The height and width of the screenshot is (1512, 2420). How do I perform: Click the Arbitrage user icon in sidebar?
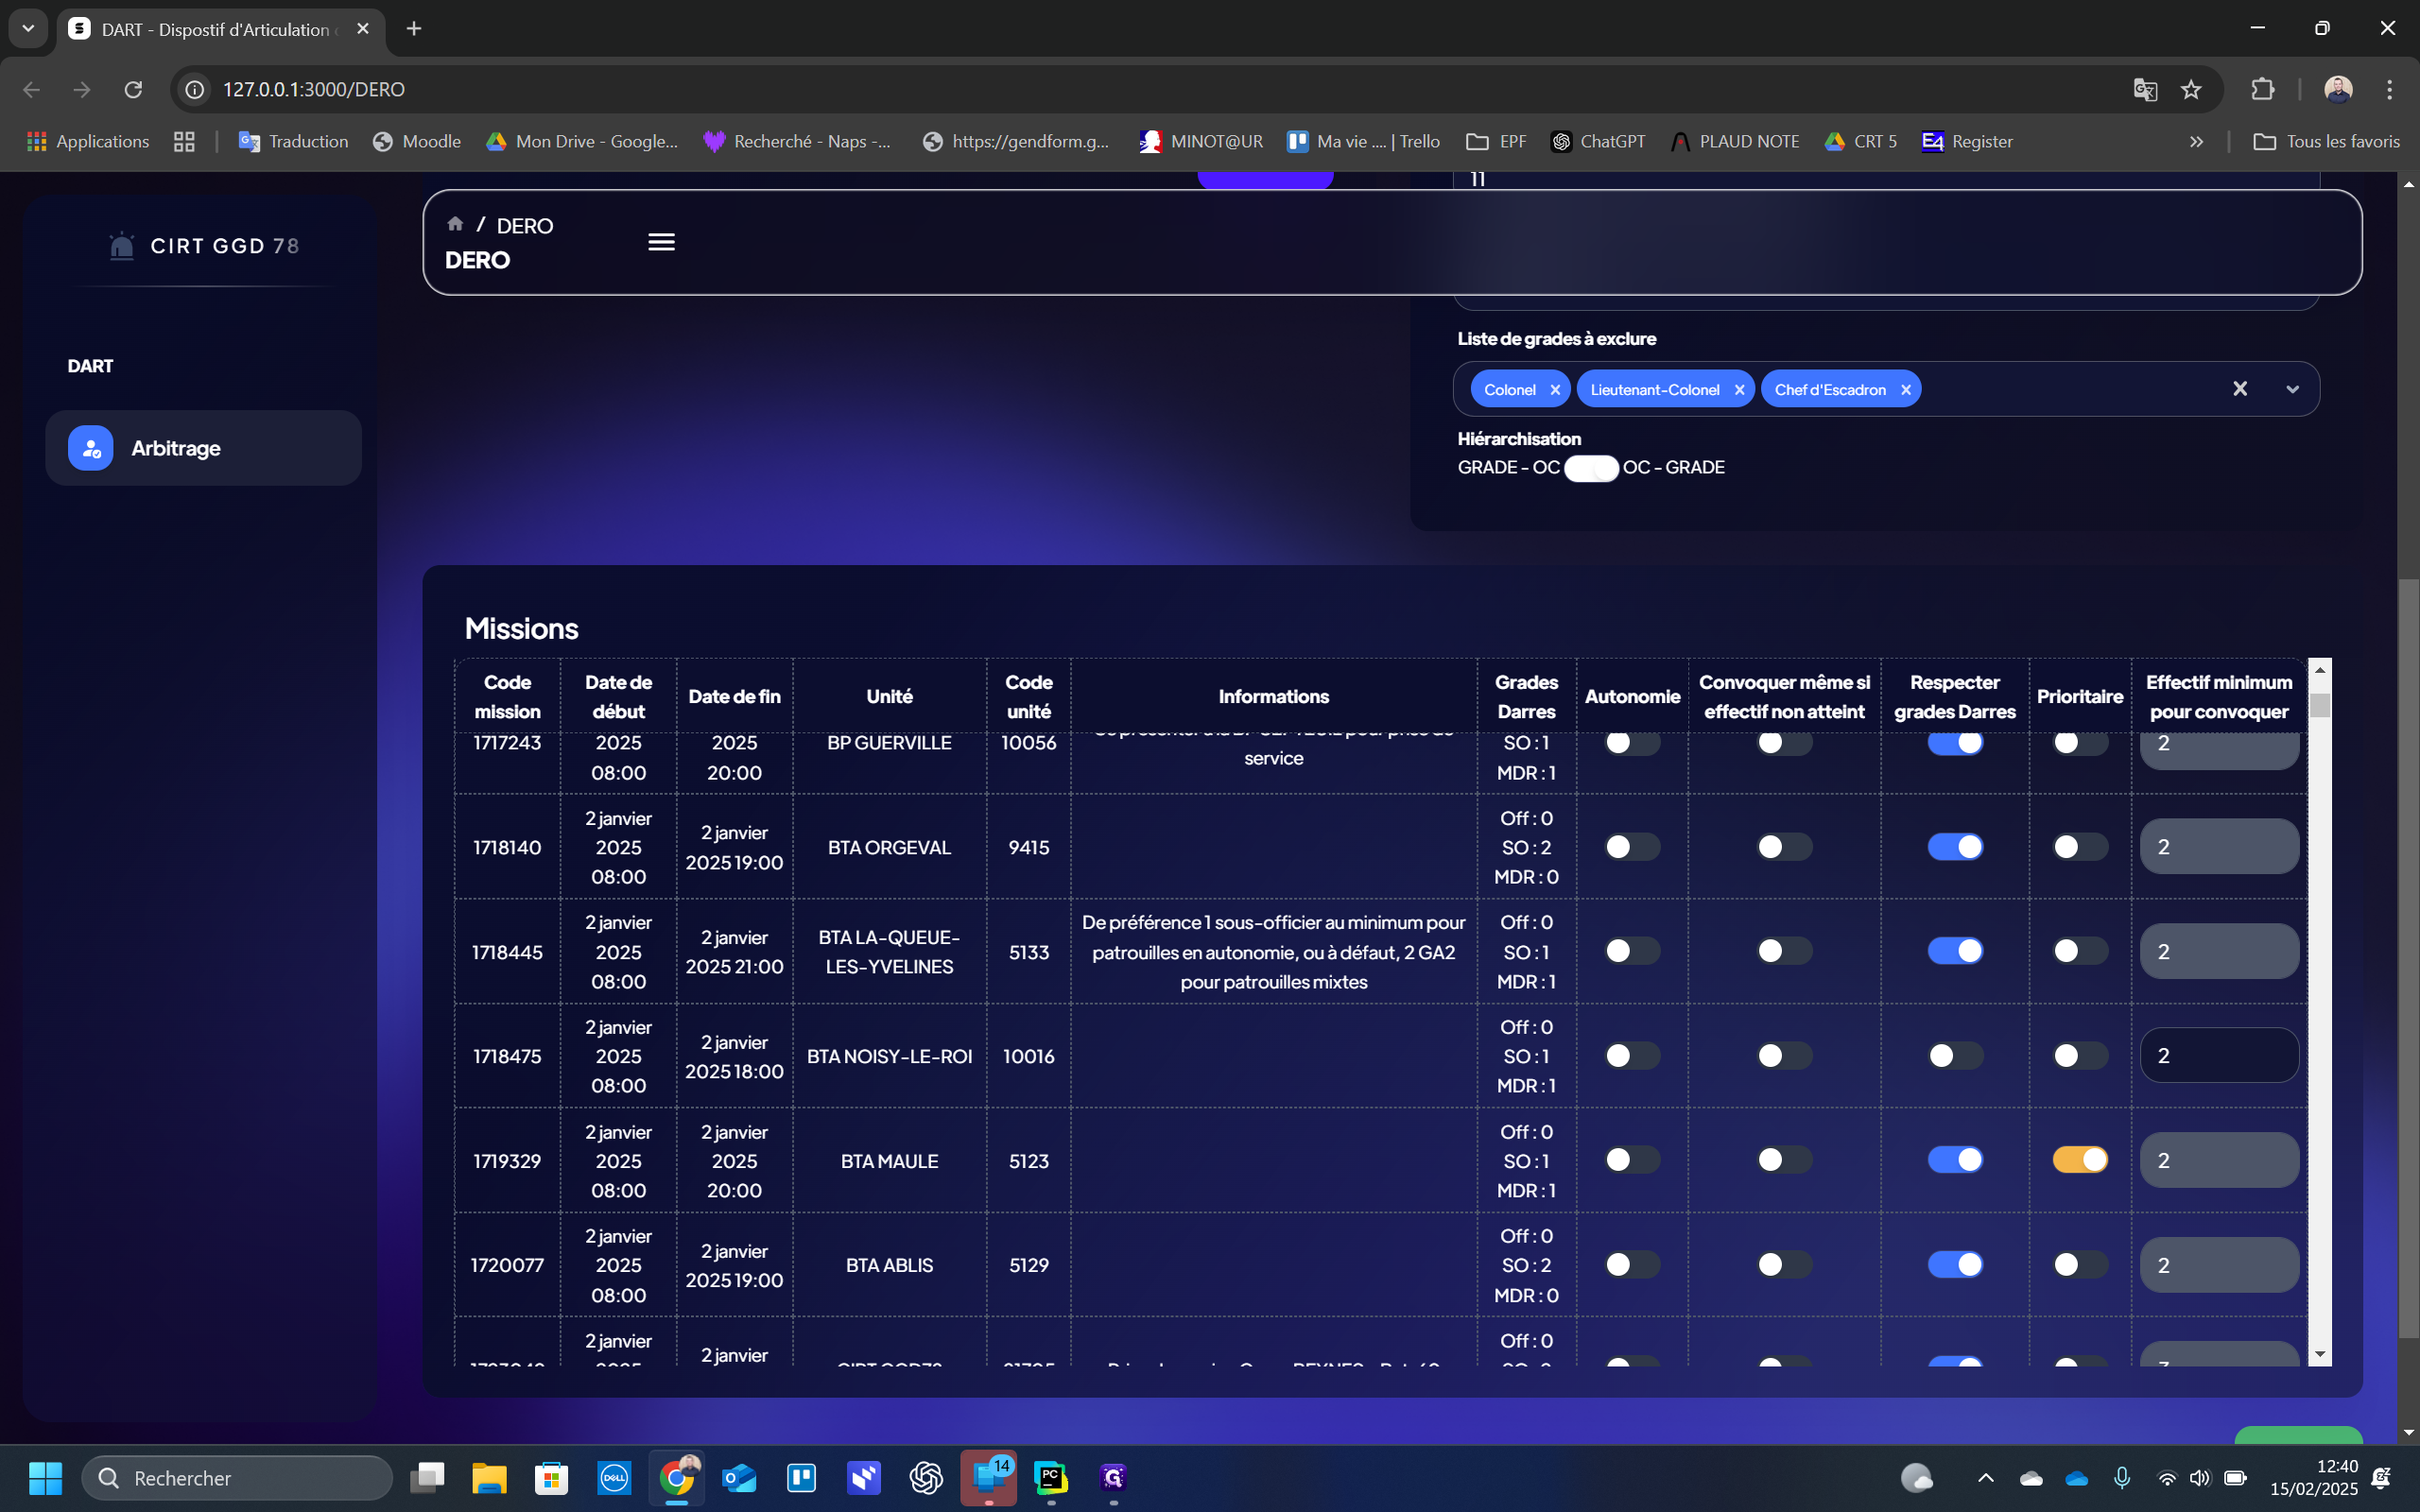click(91, 448)
